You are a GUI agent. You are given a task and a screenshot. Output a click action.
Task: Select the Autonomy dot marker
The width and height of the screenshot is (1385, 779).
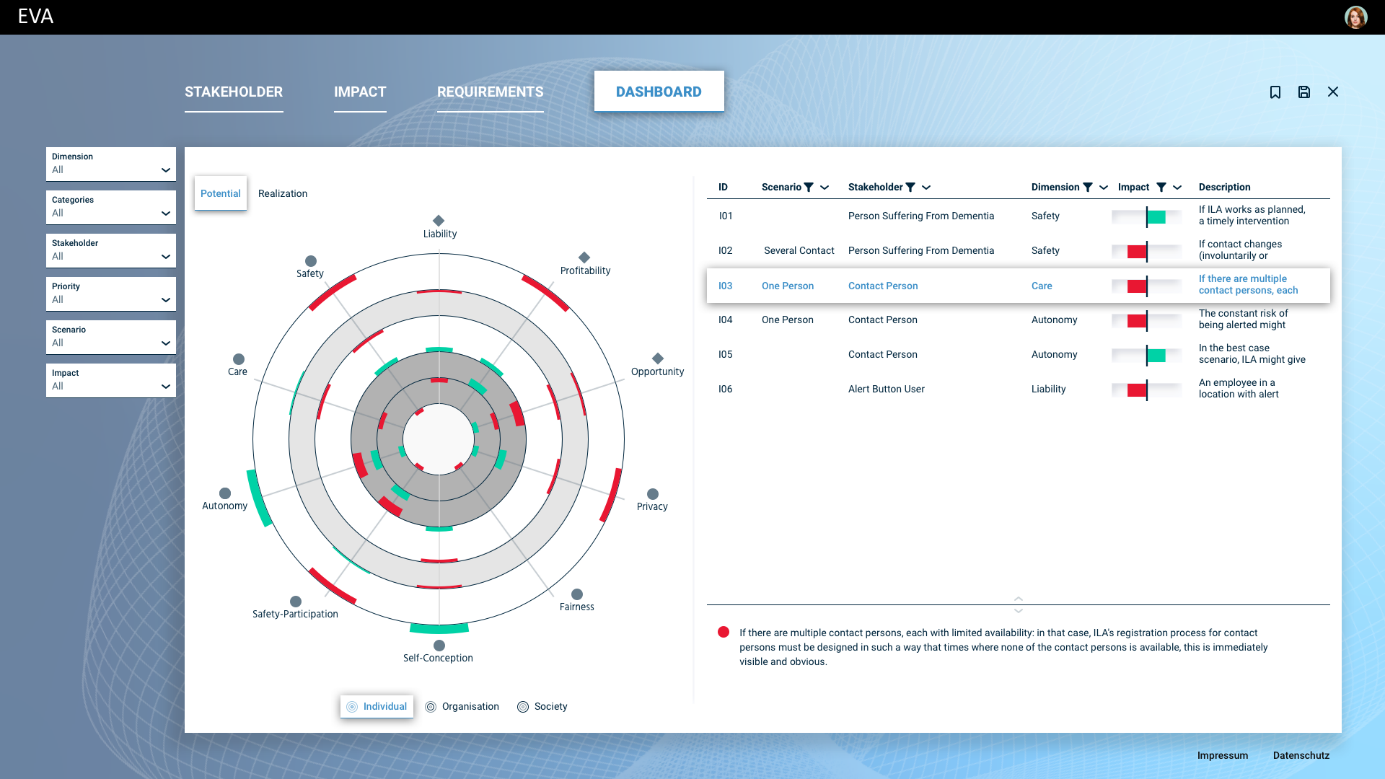pos(225,493)
